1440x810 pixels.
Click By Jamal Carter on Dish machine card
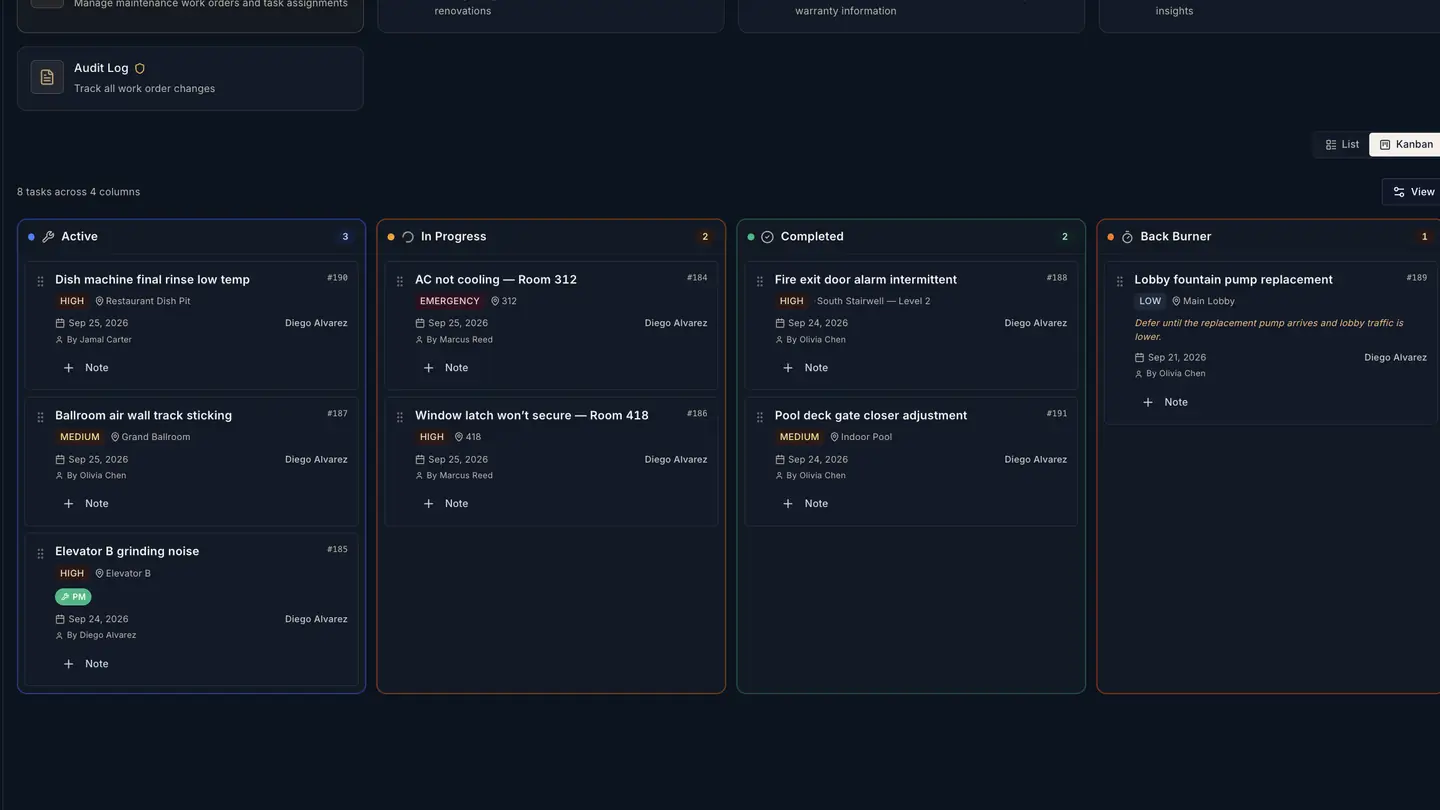pyautogui.click(x=99, y=340)
